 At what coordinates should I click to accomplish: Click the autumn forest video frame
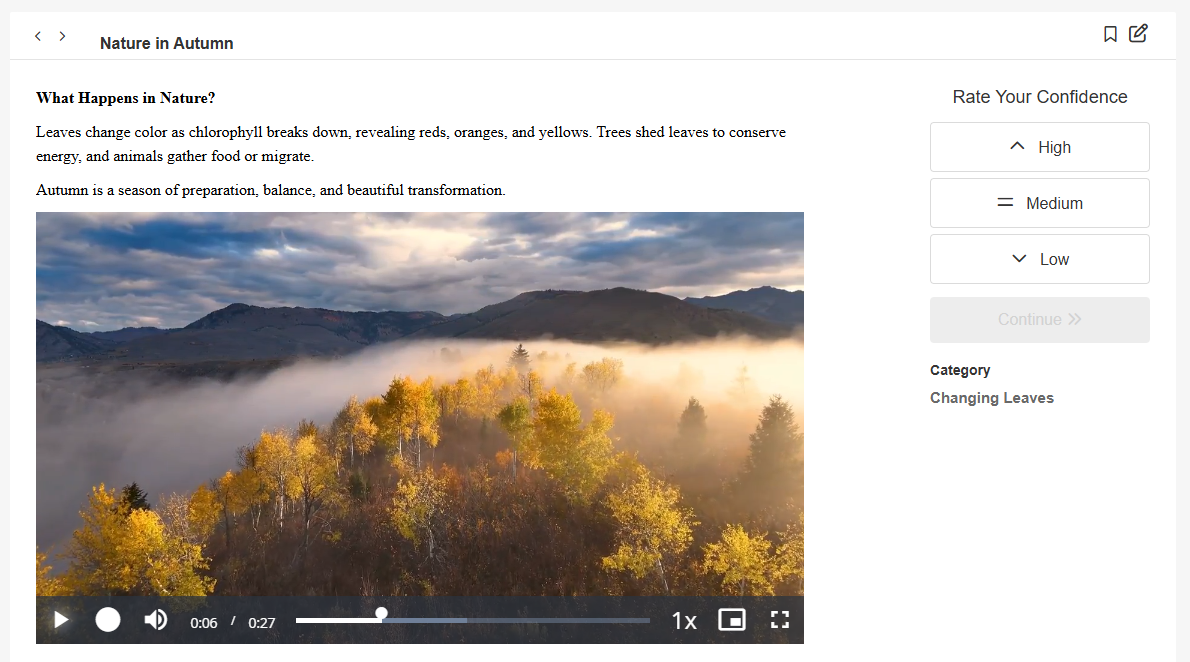[x=420, y=404]
